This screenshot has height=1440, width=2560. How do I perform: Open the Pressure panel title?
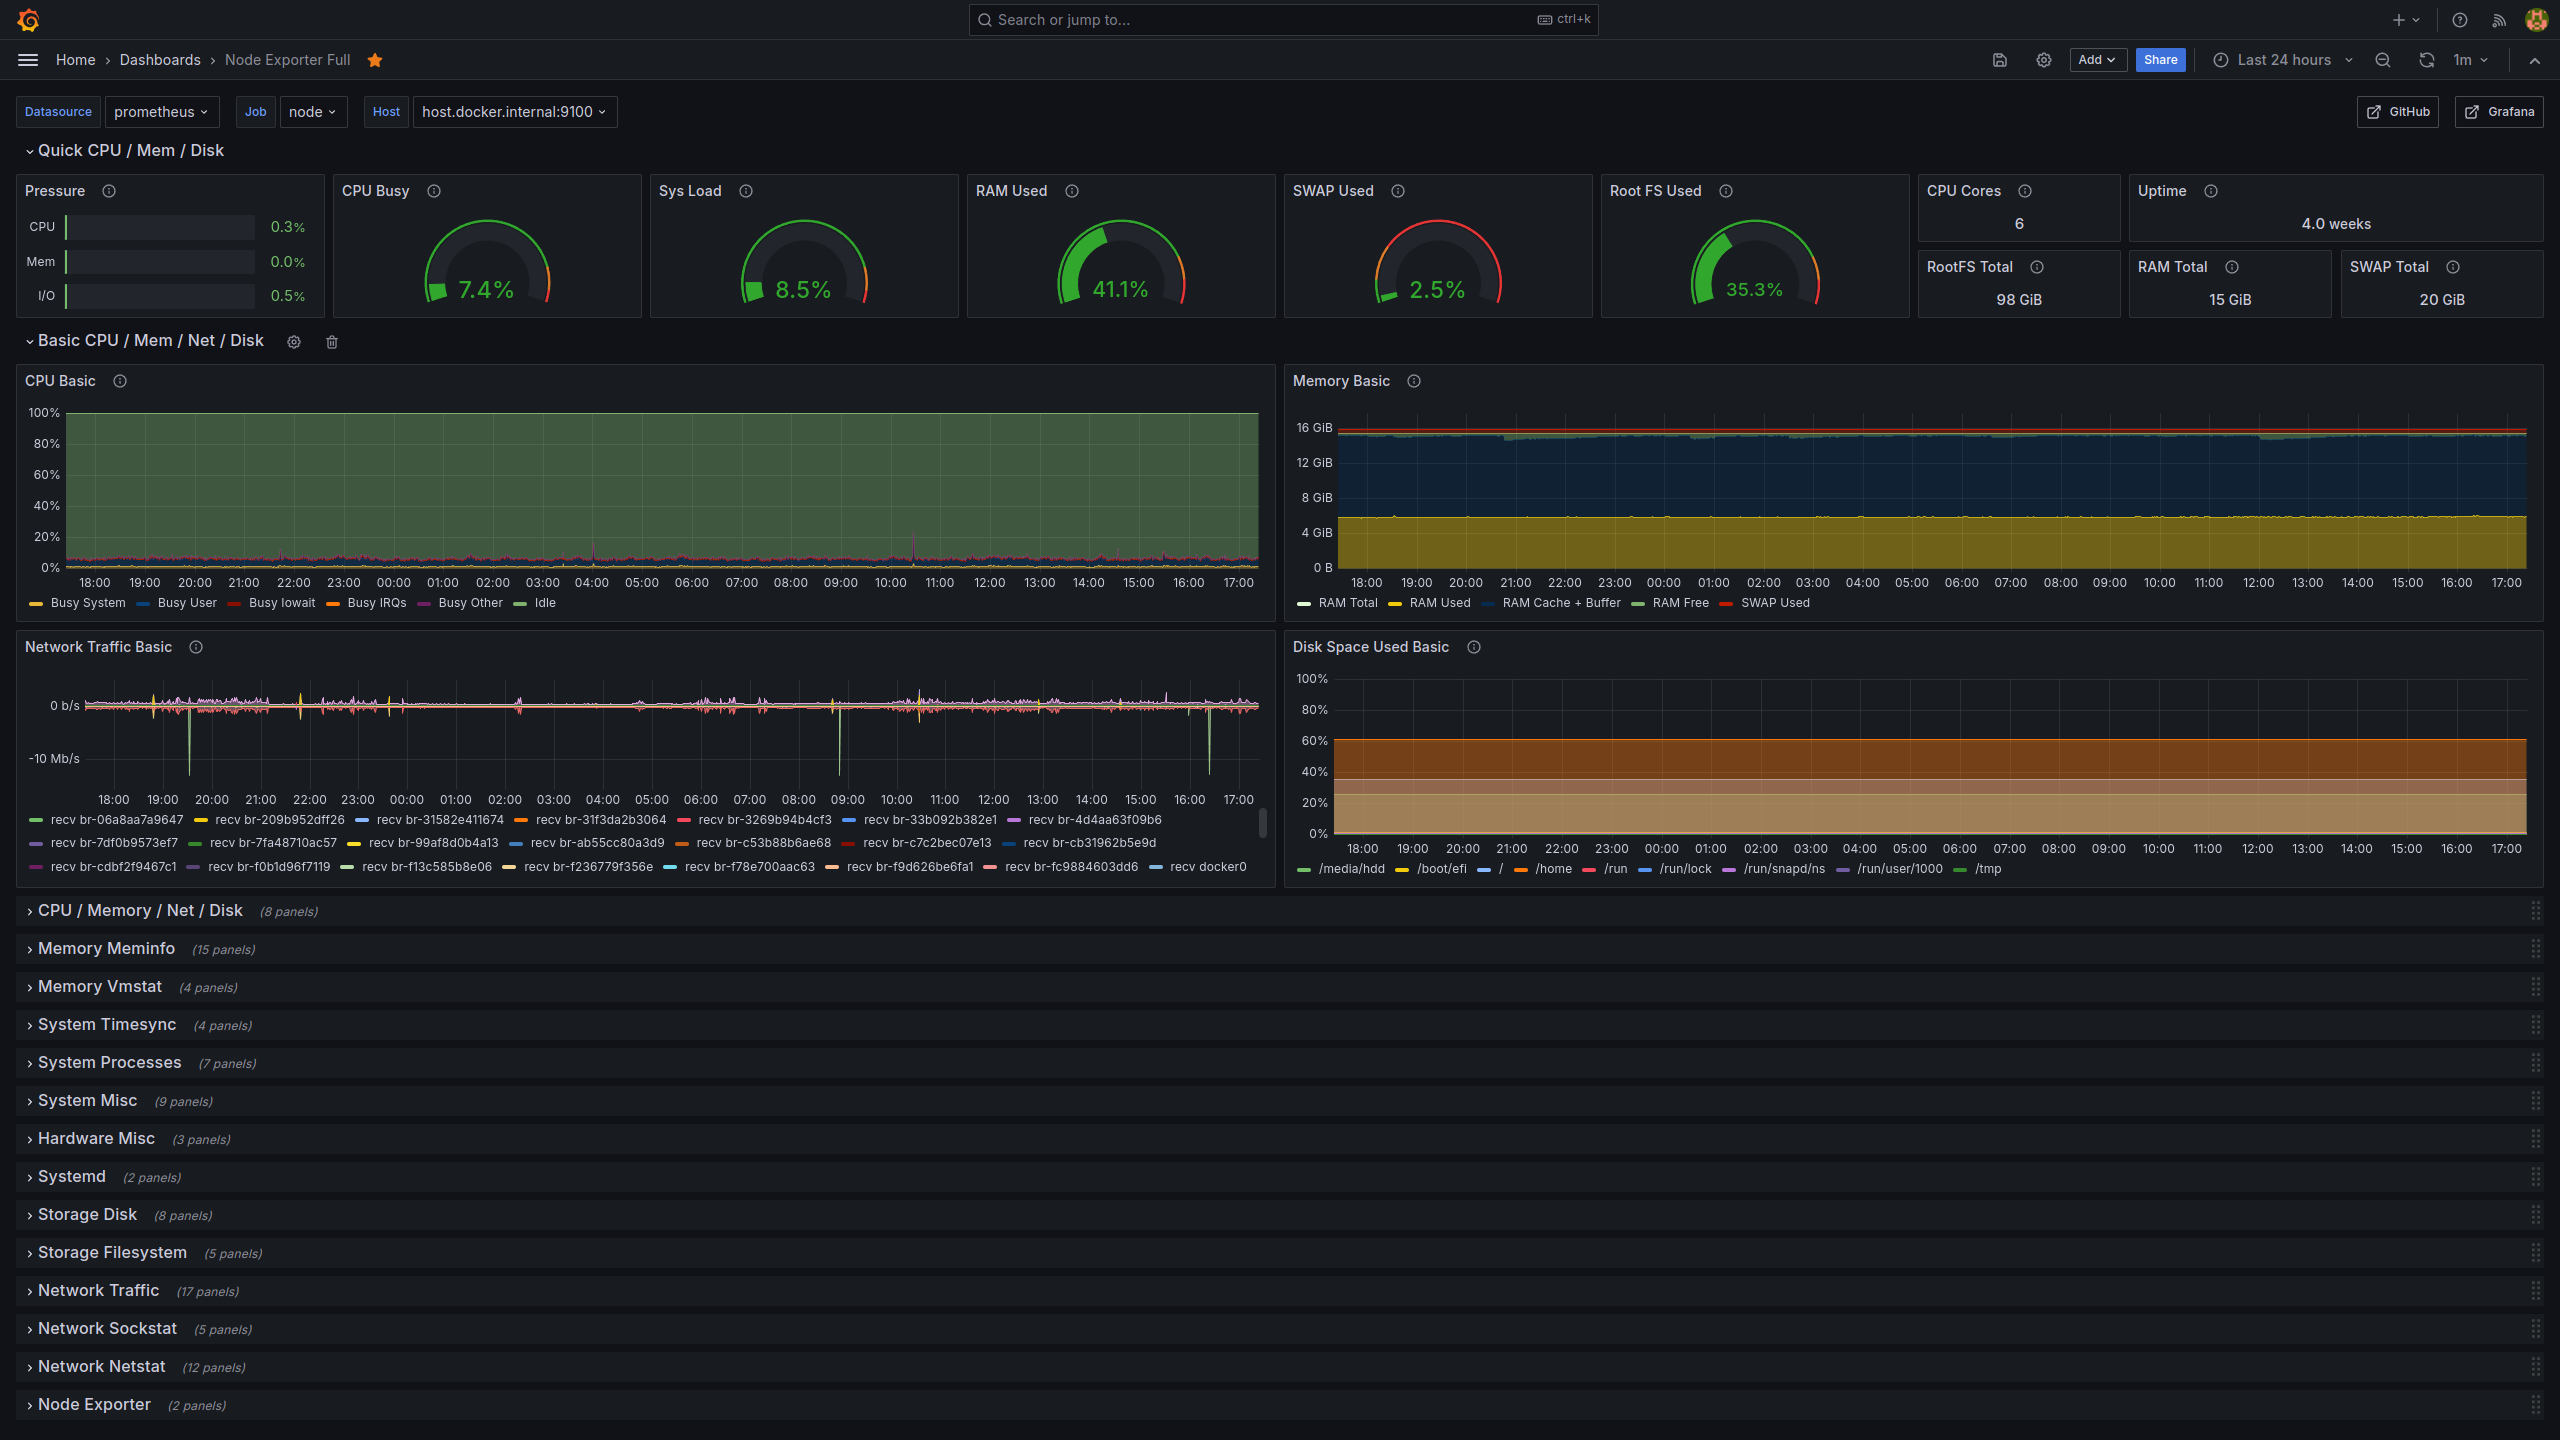point(55,191)
